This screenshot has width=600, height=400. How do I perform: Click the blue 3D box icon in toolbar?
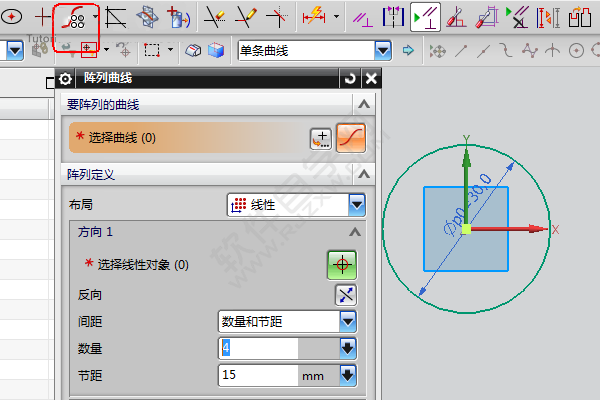point(215,50)
